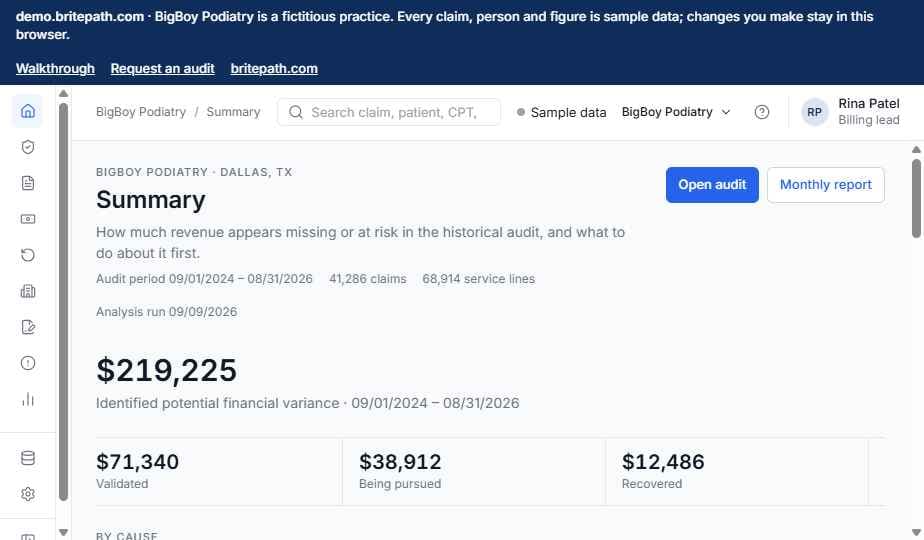Open the edit note sidebar icon
Screen dimensions: 924x540
pyautogui.click(x=28, y=327)
